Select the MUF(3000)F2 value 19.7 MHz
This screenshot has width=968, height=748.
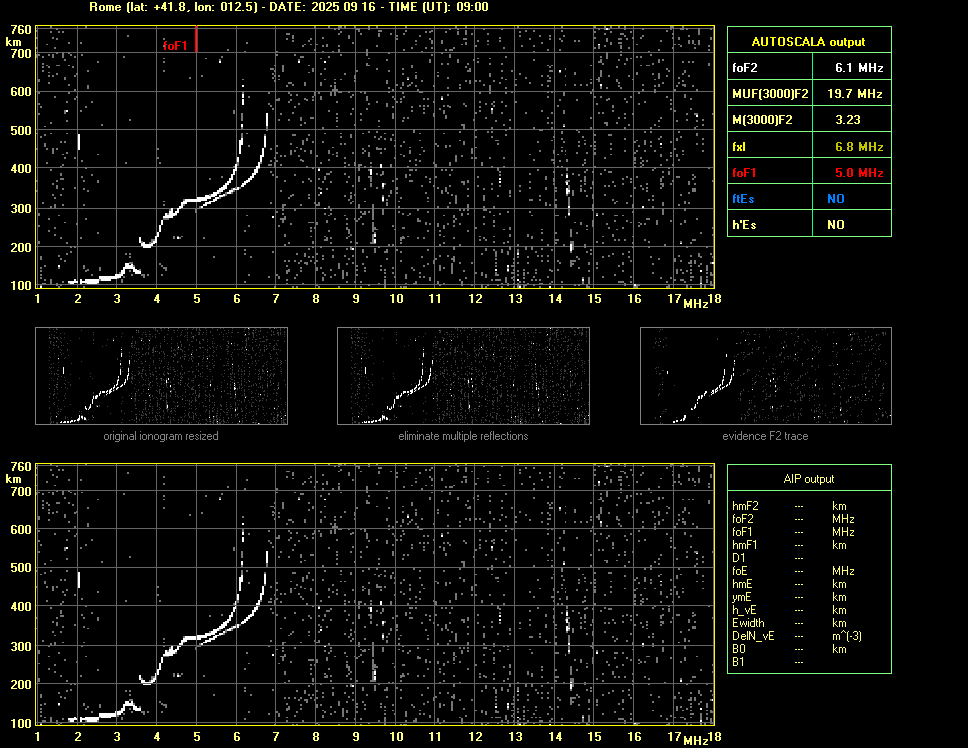click(x=854, y=94)
